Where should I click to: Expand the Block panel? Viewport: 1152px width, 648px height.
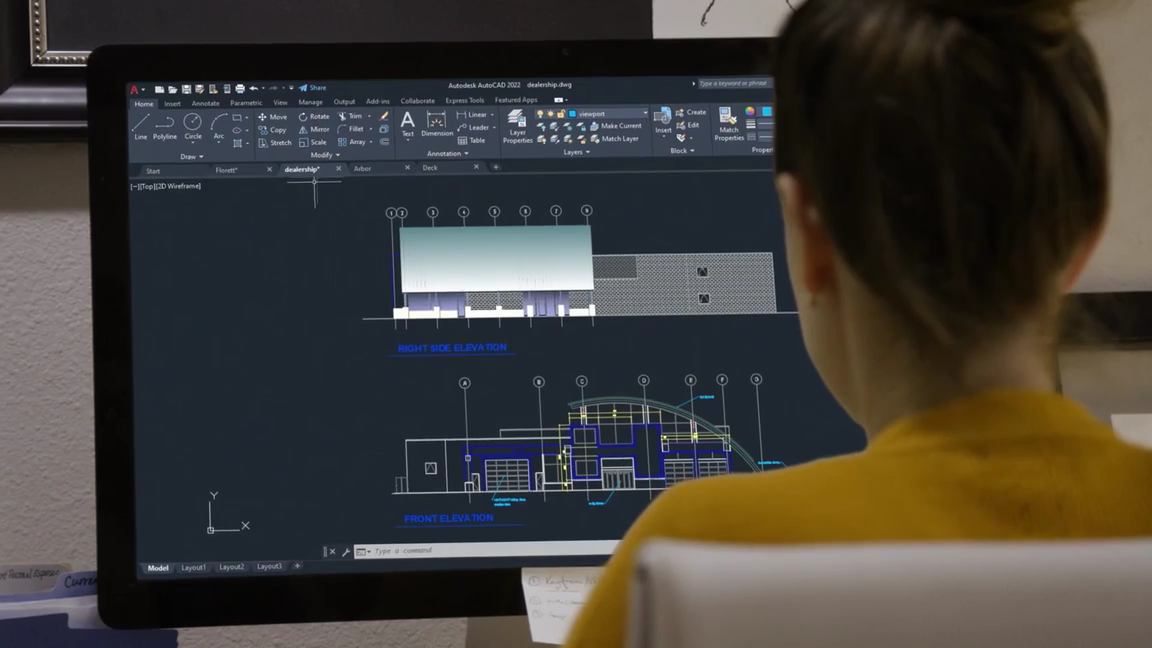682,151
